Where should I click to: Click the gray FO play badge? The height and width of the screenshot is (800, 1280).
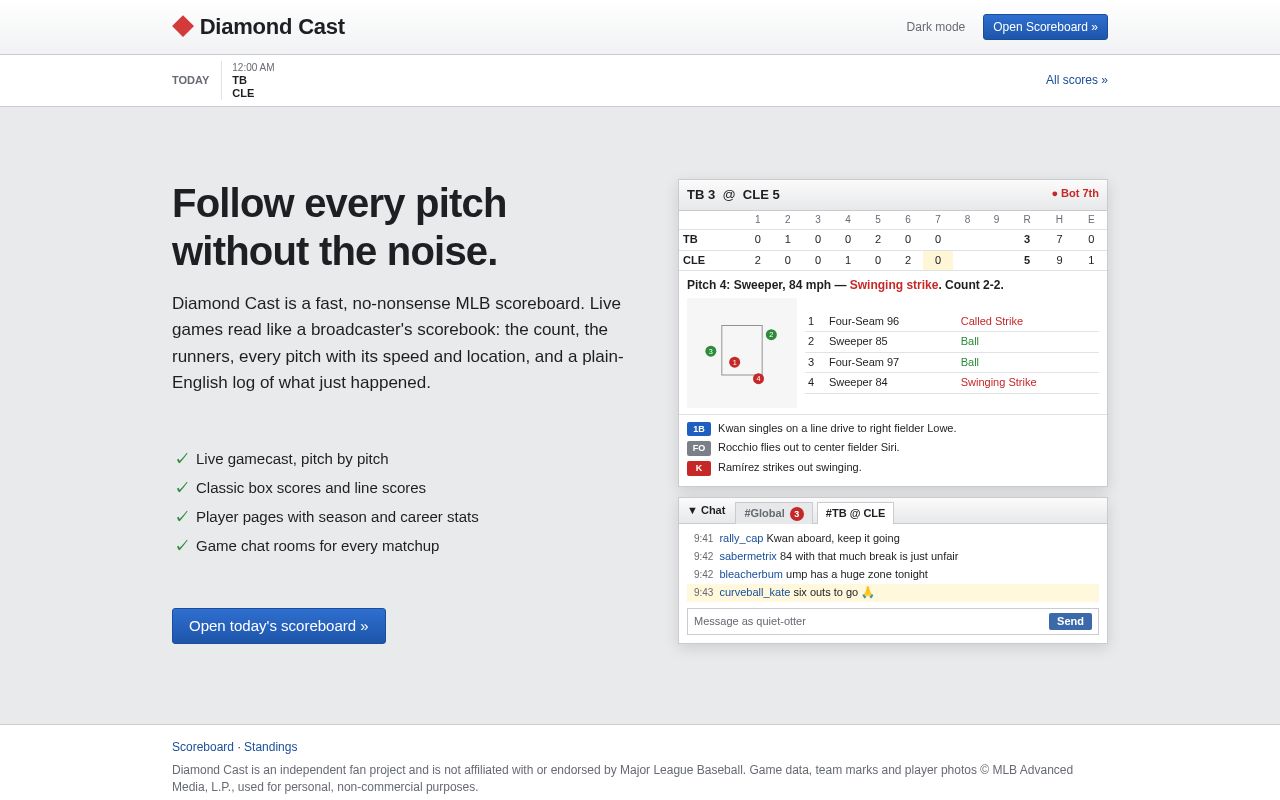[699, 448]
